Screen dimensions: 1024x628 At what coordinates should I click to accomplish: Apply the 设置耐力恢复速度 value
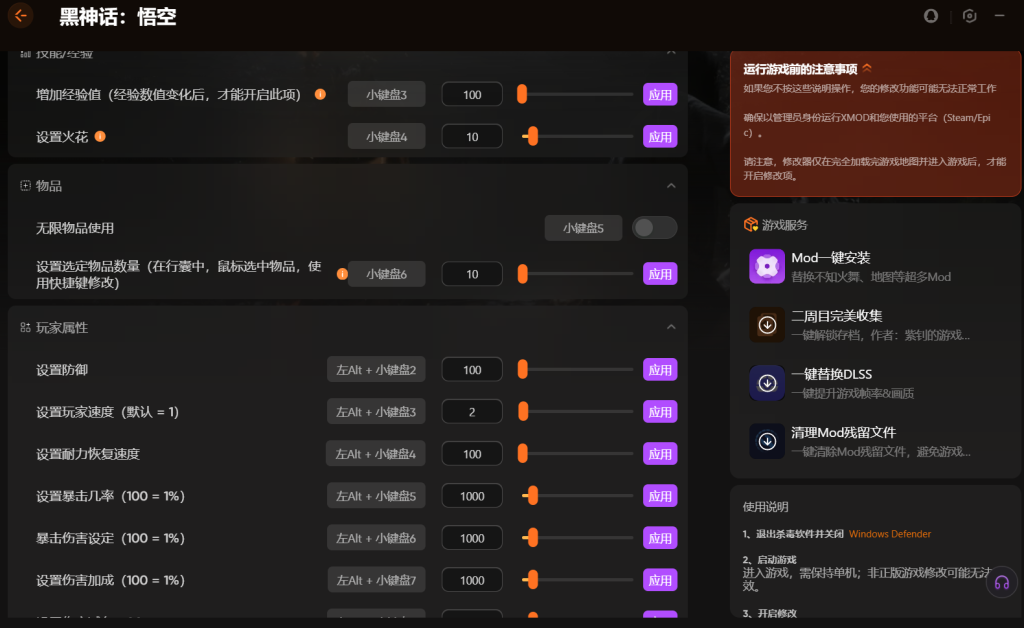click(660, 454)
